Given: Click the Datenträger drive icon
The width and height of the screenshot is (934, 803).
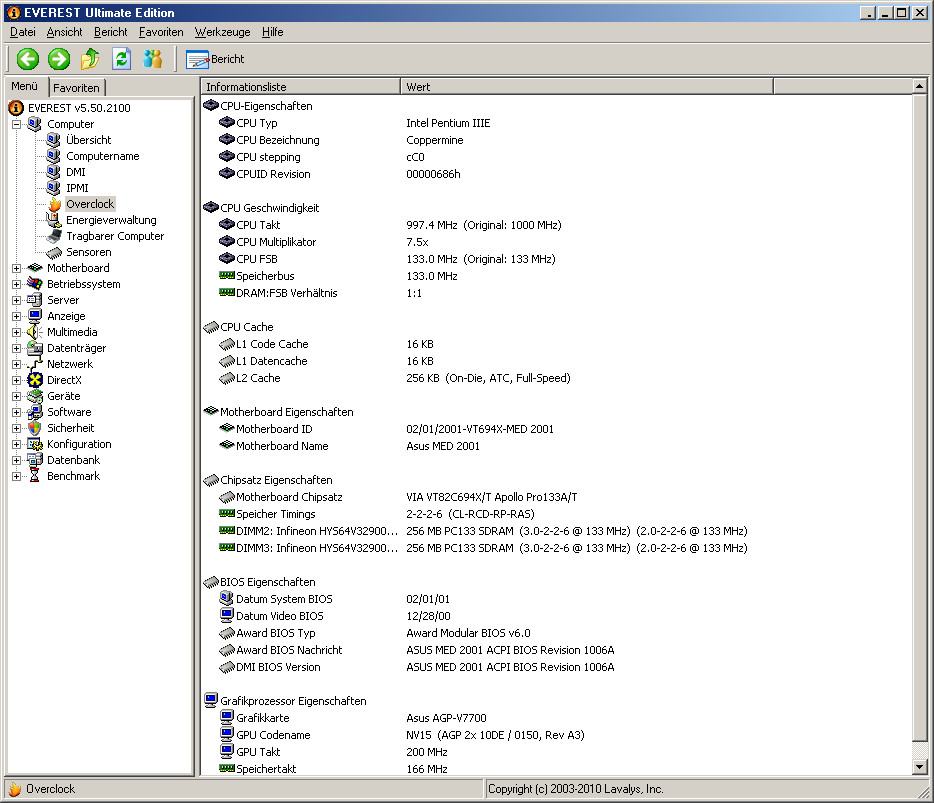Looking at the screenshot, I should tap(35, 348).
